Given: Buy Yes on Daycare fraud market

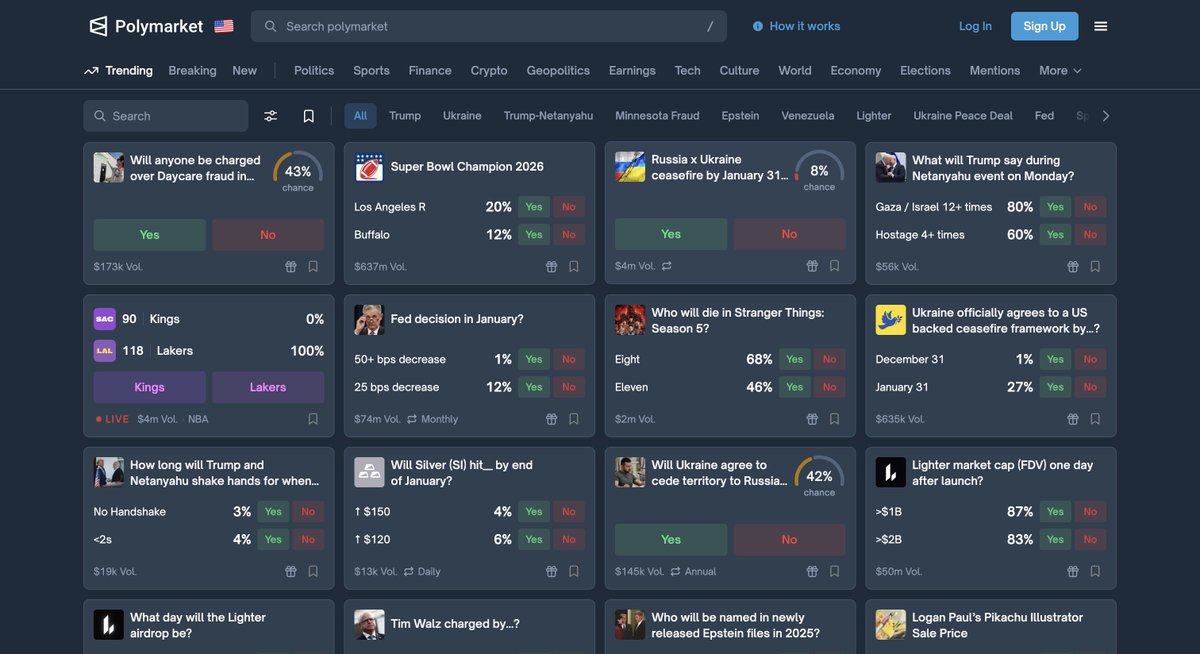Looking at the screenshot, I should click(x=150, y=235).
